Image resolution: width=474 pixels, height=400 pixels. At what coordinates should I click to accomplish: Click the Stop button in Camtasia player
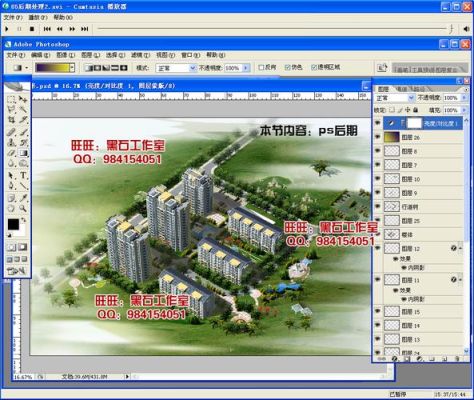32,29
